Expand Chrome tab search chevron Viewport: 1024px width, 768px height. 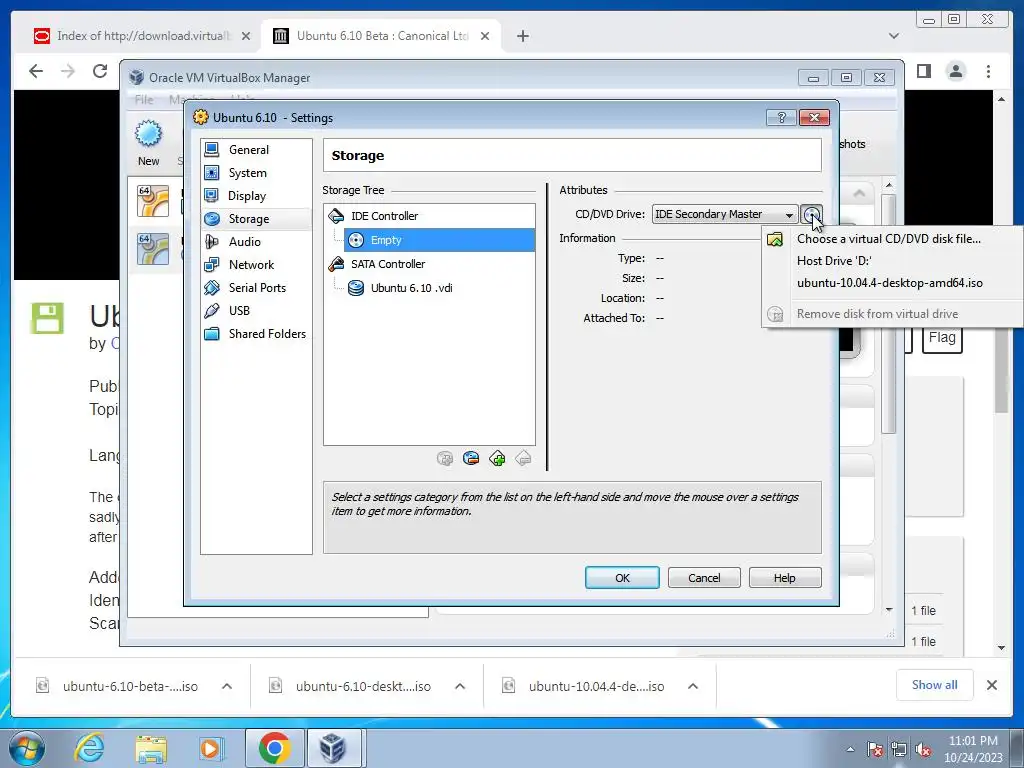[x=893, y=36]
